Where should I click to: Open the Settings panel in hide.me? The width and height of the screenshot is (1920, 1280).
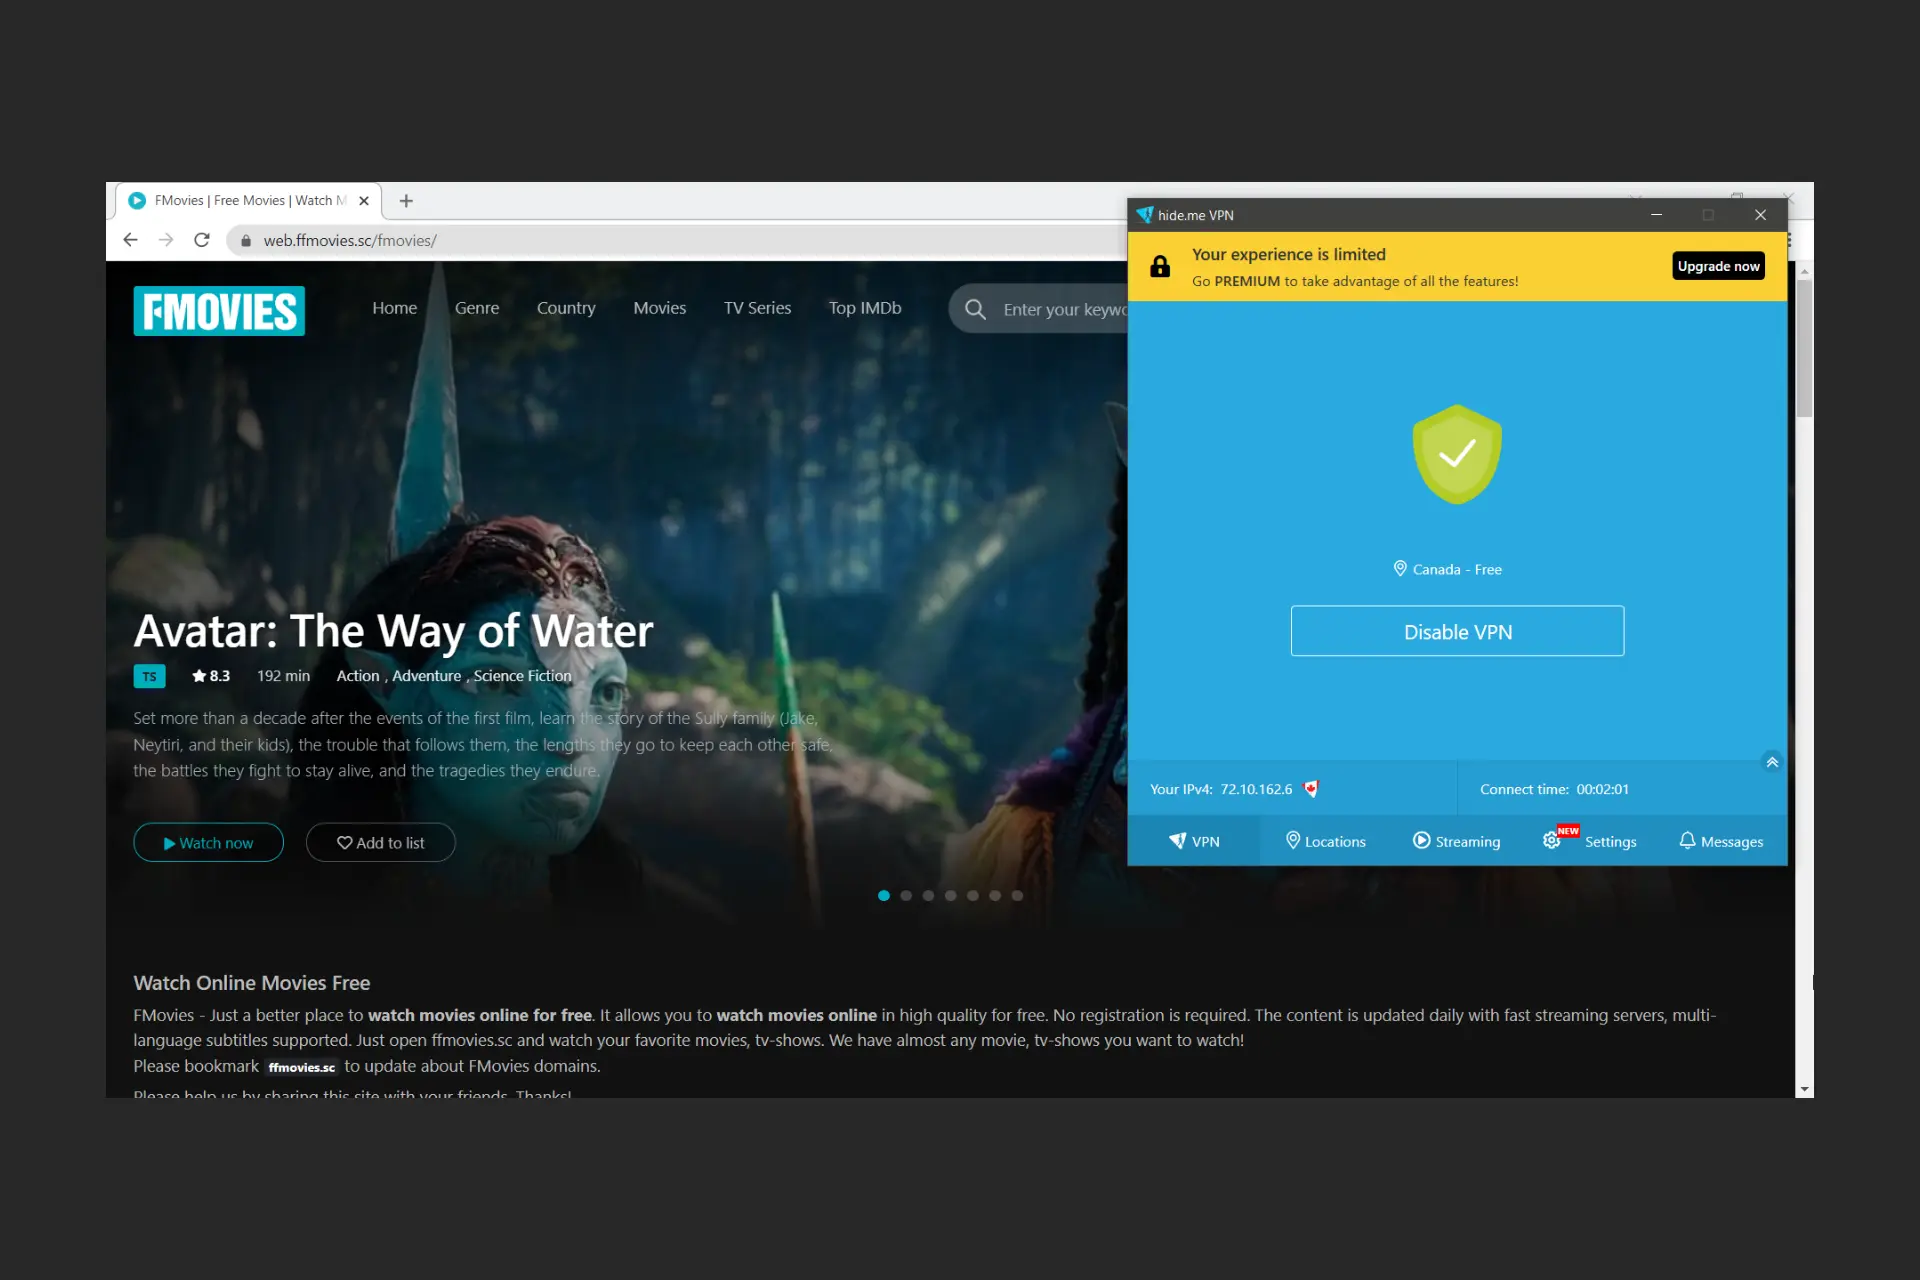[1590, 840]
